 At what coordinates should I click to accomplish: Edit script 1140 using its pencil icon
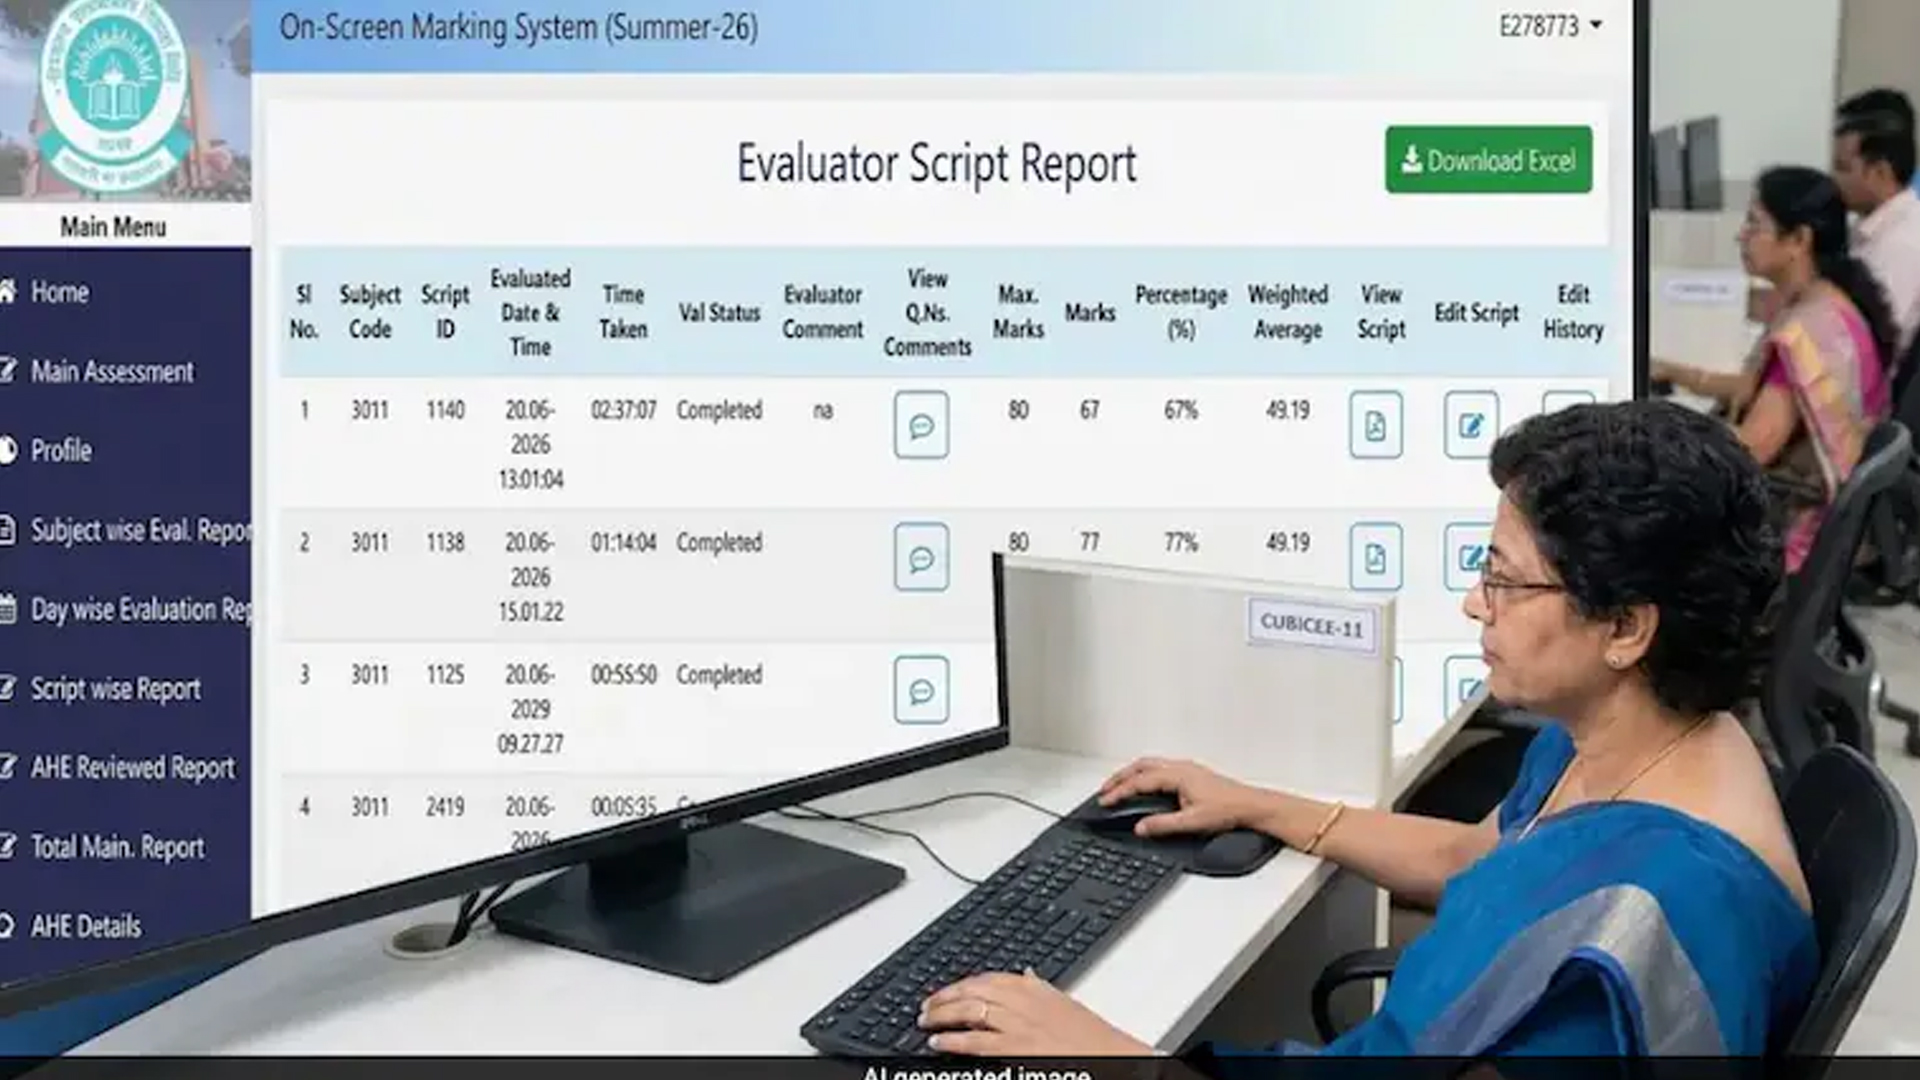click(1471, 425)
